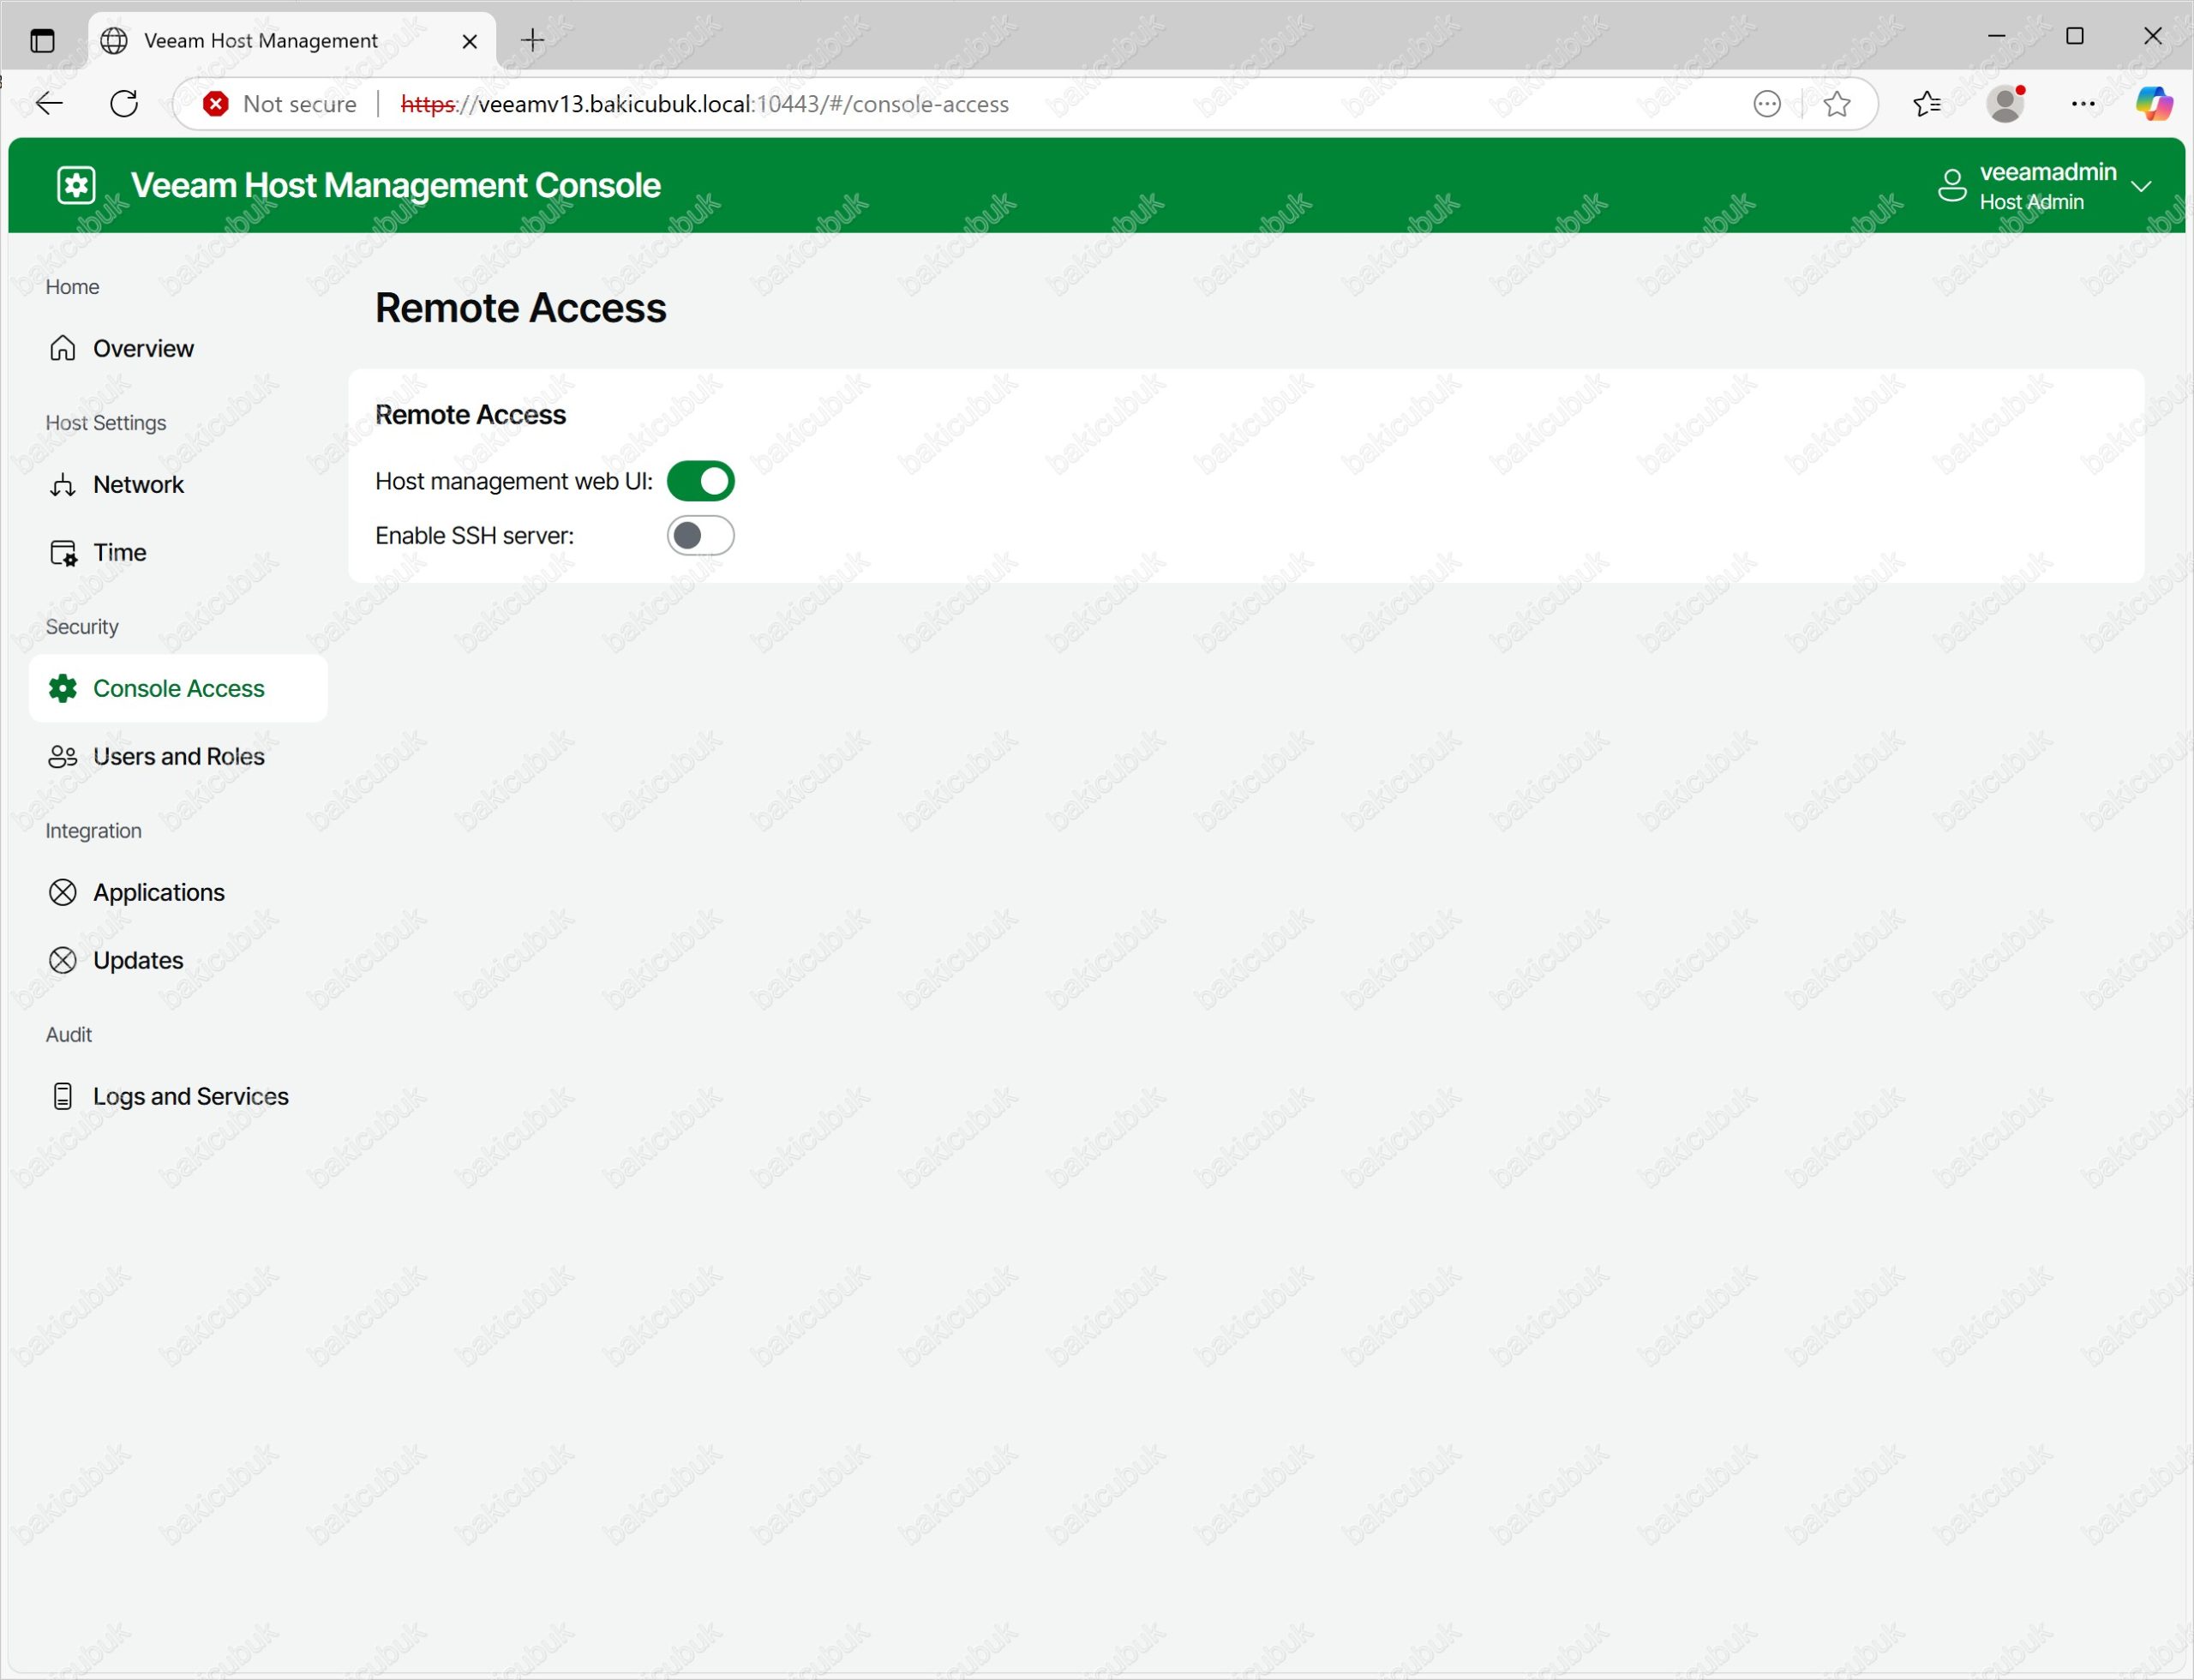Open Copilot in the browser

2154,103
